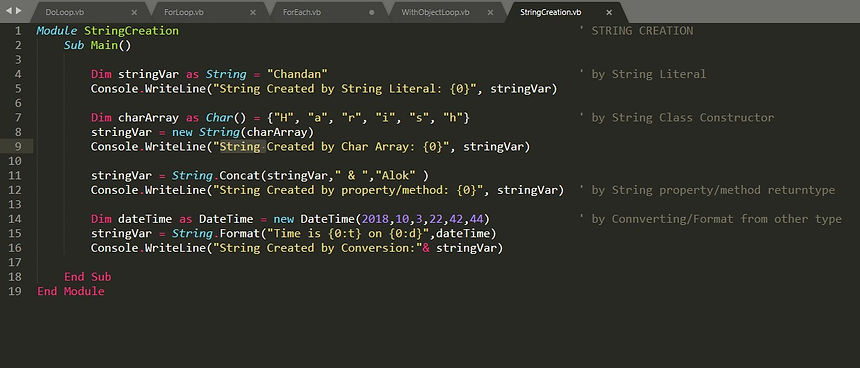Open the ForEach.vb tab
Viewport: 860px width, 368px height.
pyautogui.click(x=302, y=12)
